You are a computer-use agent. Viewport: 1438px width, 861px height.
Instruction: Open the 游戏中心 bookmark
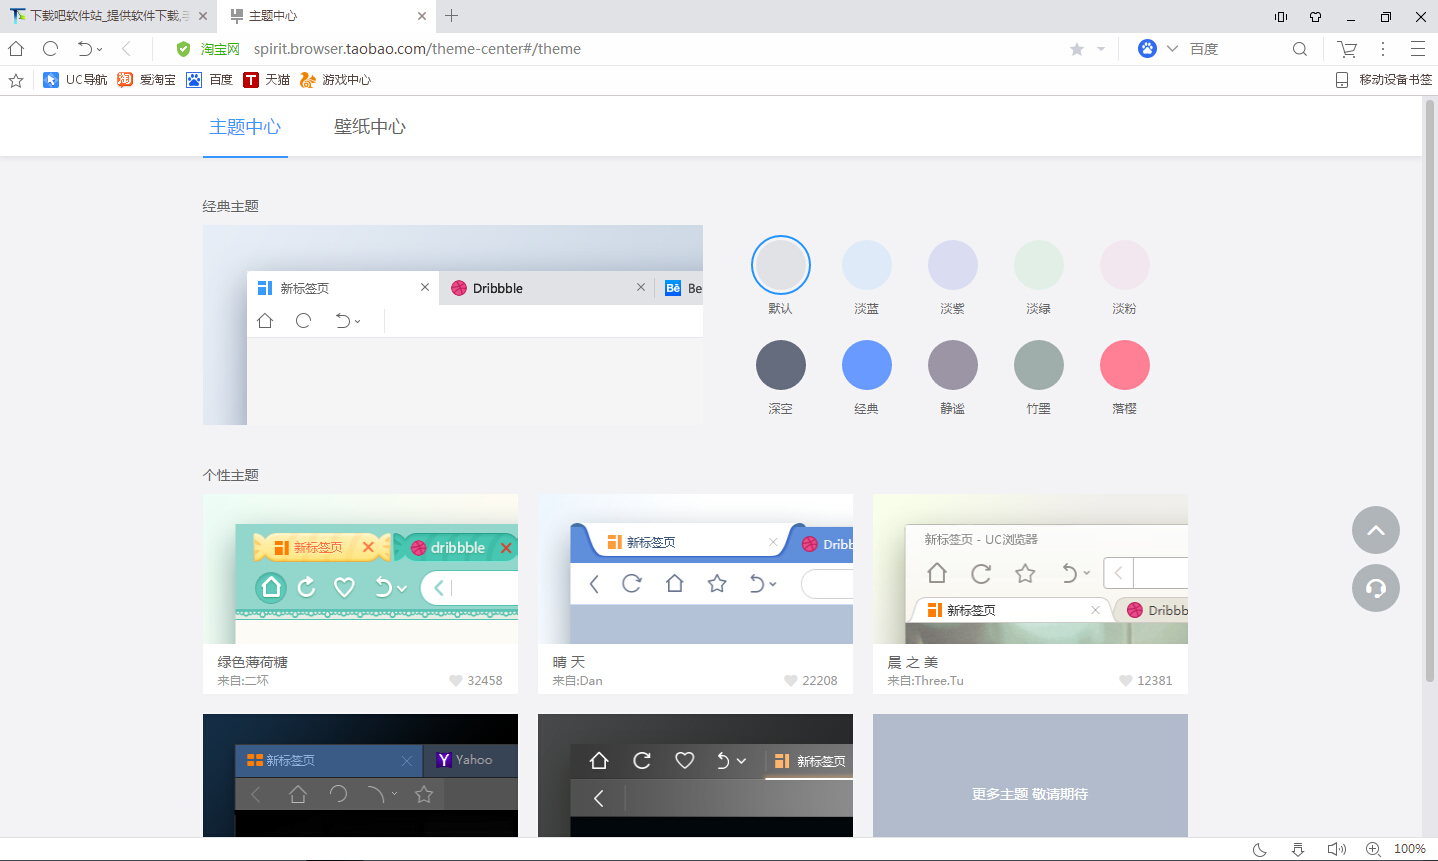(334, 79)
